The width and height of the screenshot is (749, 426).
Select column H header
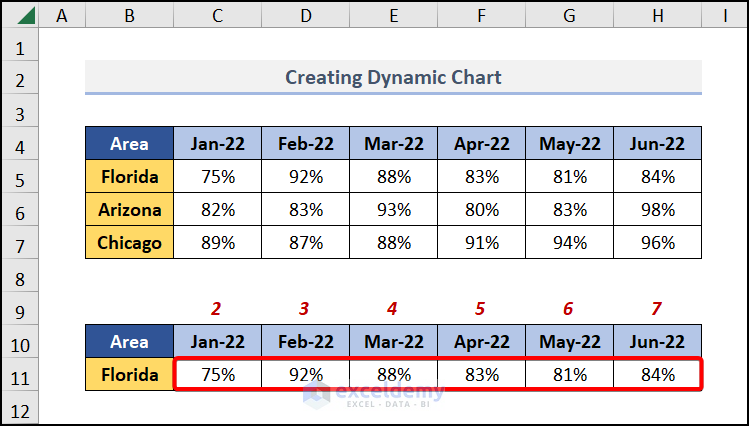click(x=657, y=16)
